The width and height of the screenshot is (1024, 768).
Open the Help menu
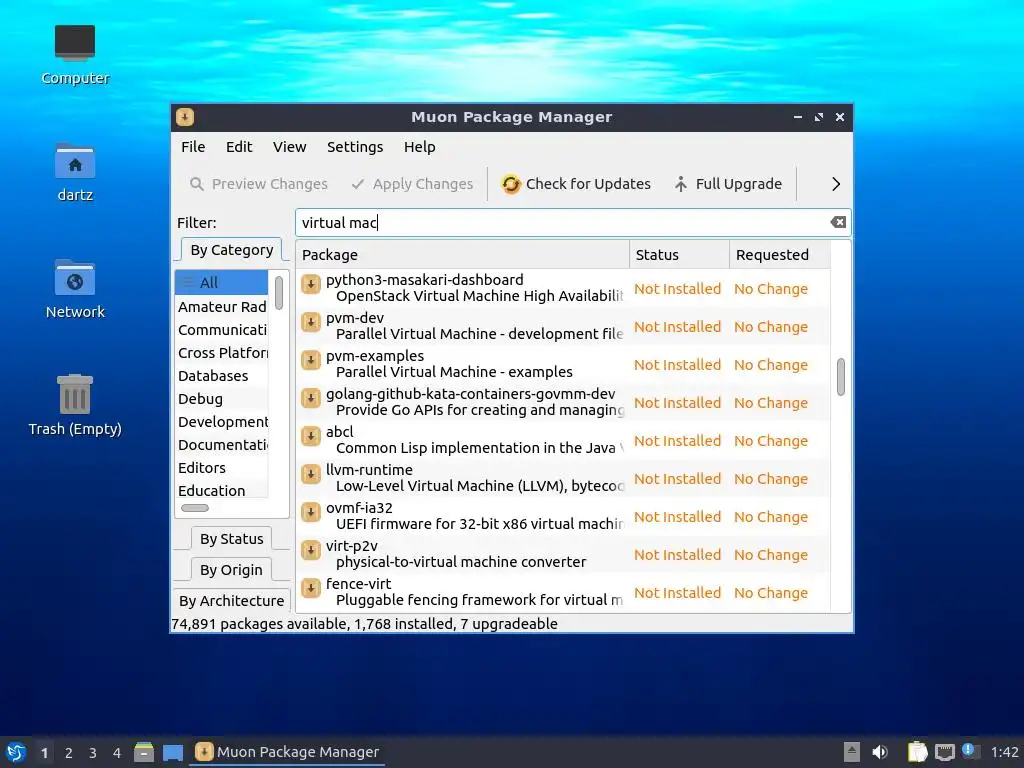(x=419, y=147)
